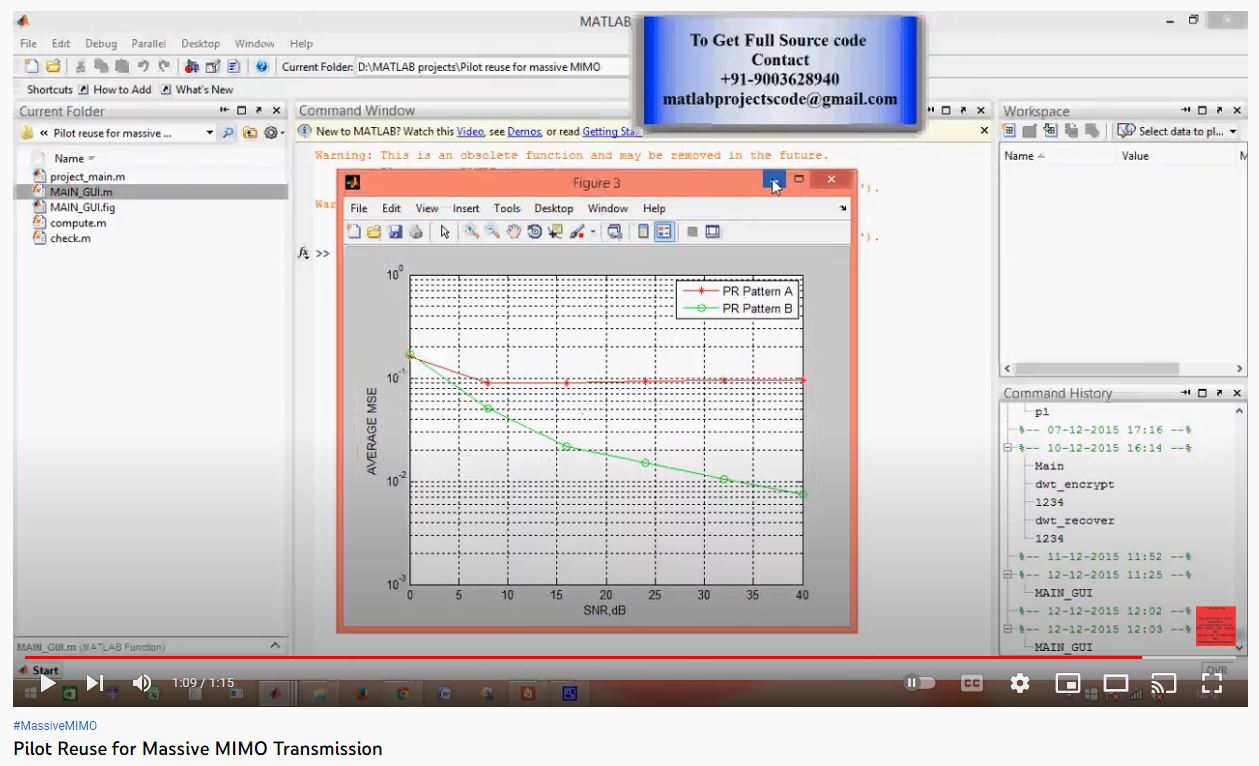Toggle Insert Colorbar in figure toolbar
This screenshot has height=766, width=1259.
click(644, 232)
